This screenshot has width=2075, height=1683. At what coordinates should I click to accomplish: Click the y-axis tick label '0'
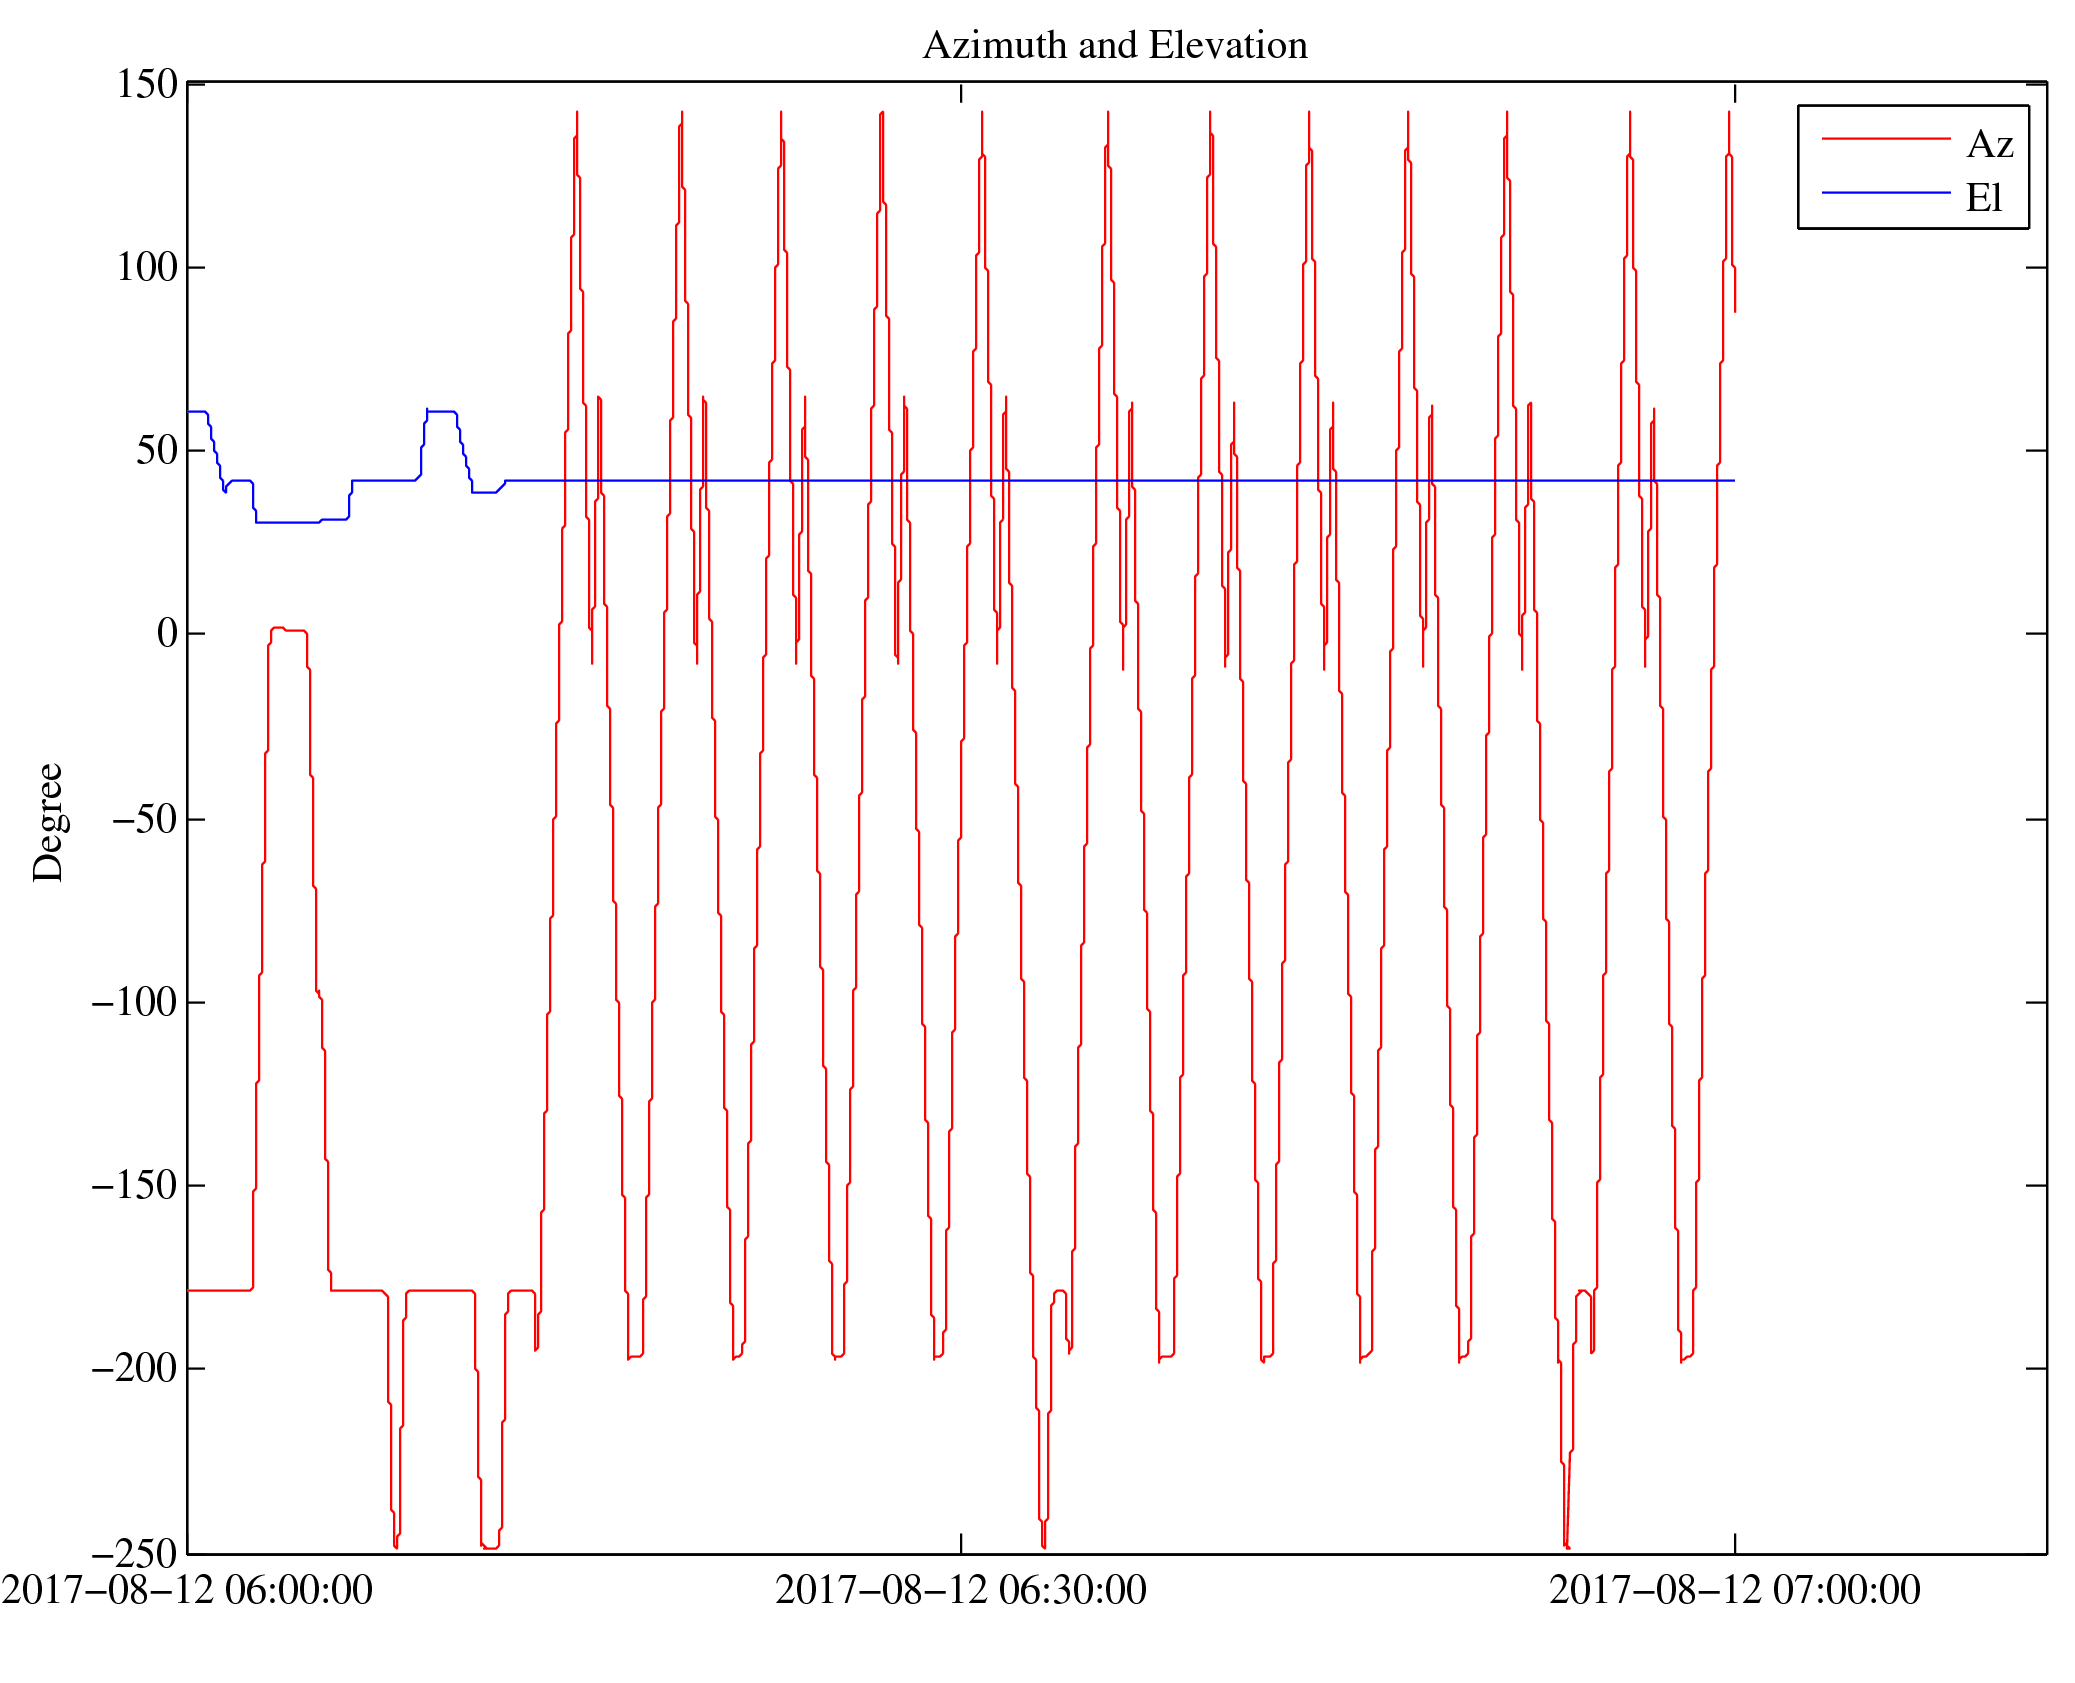pos(168,633)
